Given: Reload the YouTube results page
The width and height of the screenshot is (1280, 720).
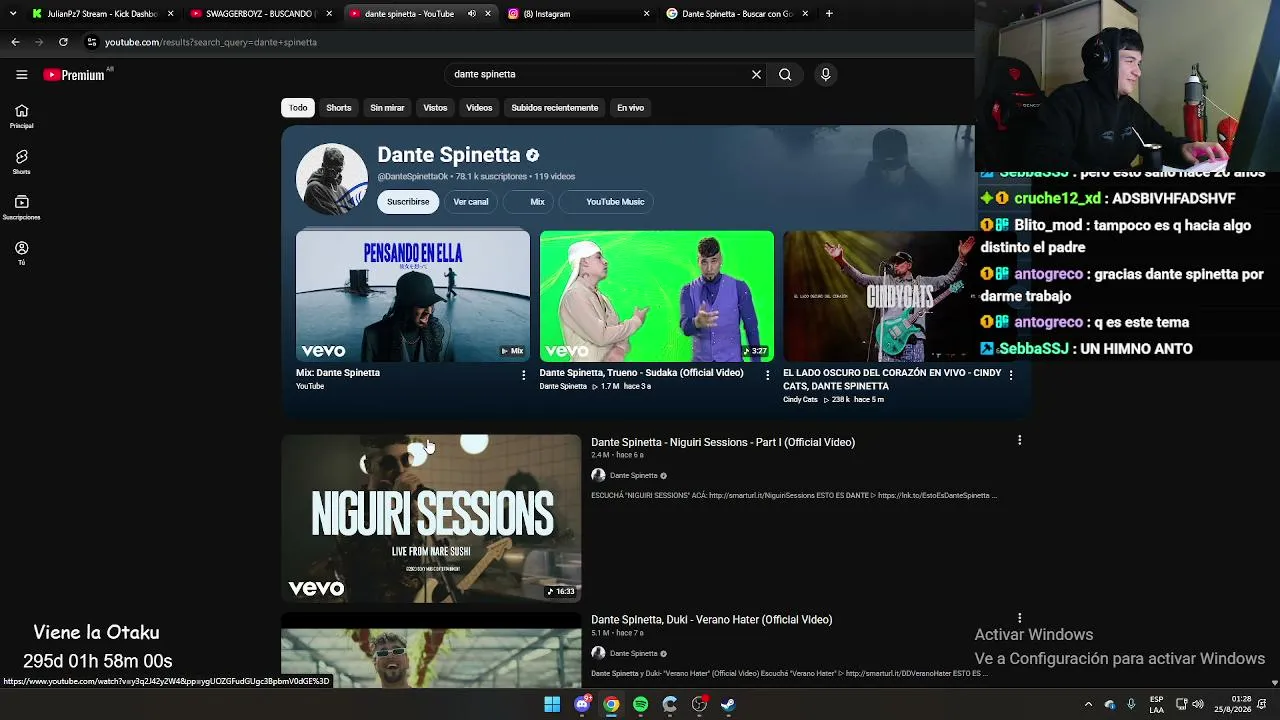Looking at the screenshot, I should [x=63, y=42].
